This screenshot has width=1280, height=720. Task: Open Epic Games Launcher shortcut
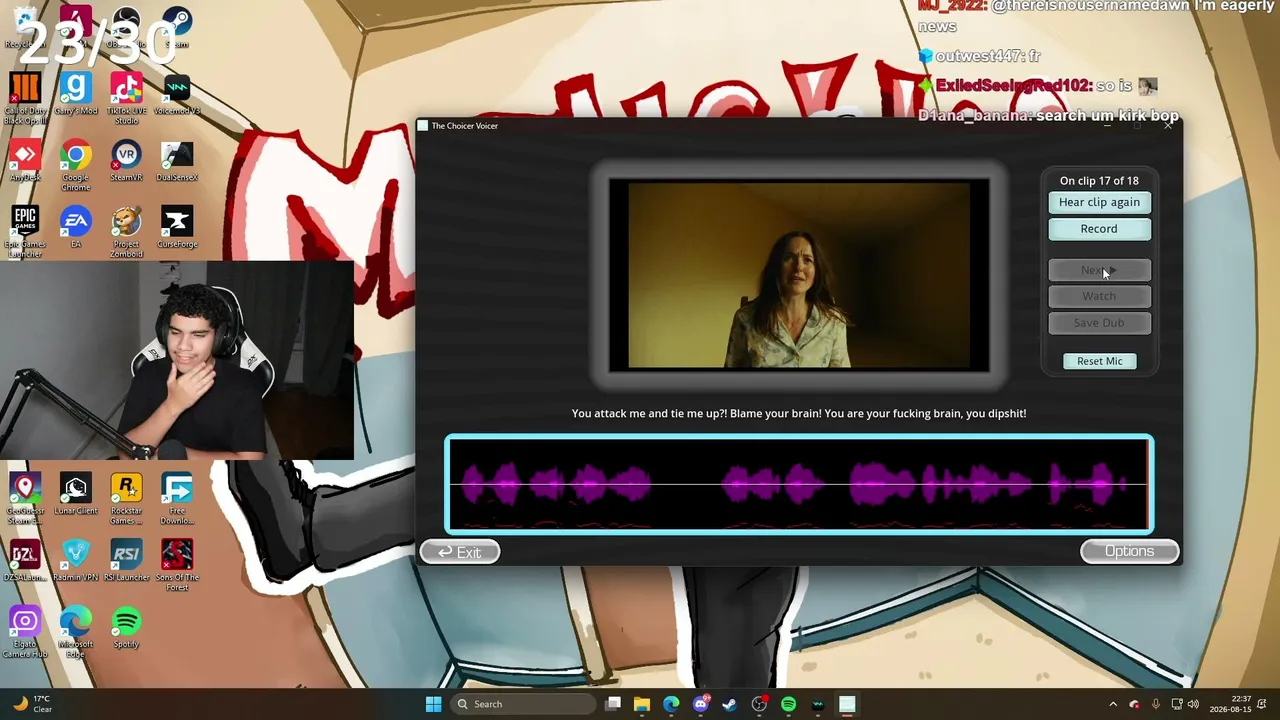tap(25, 232)
